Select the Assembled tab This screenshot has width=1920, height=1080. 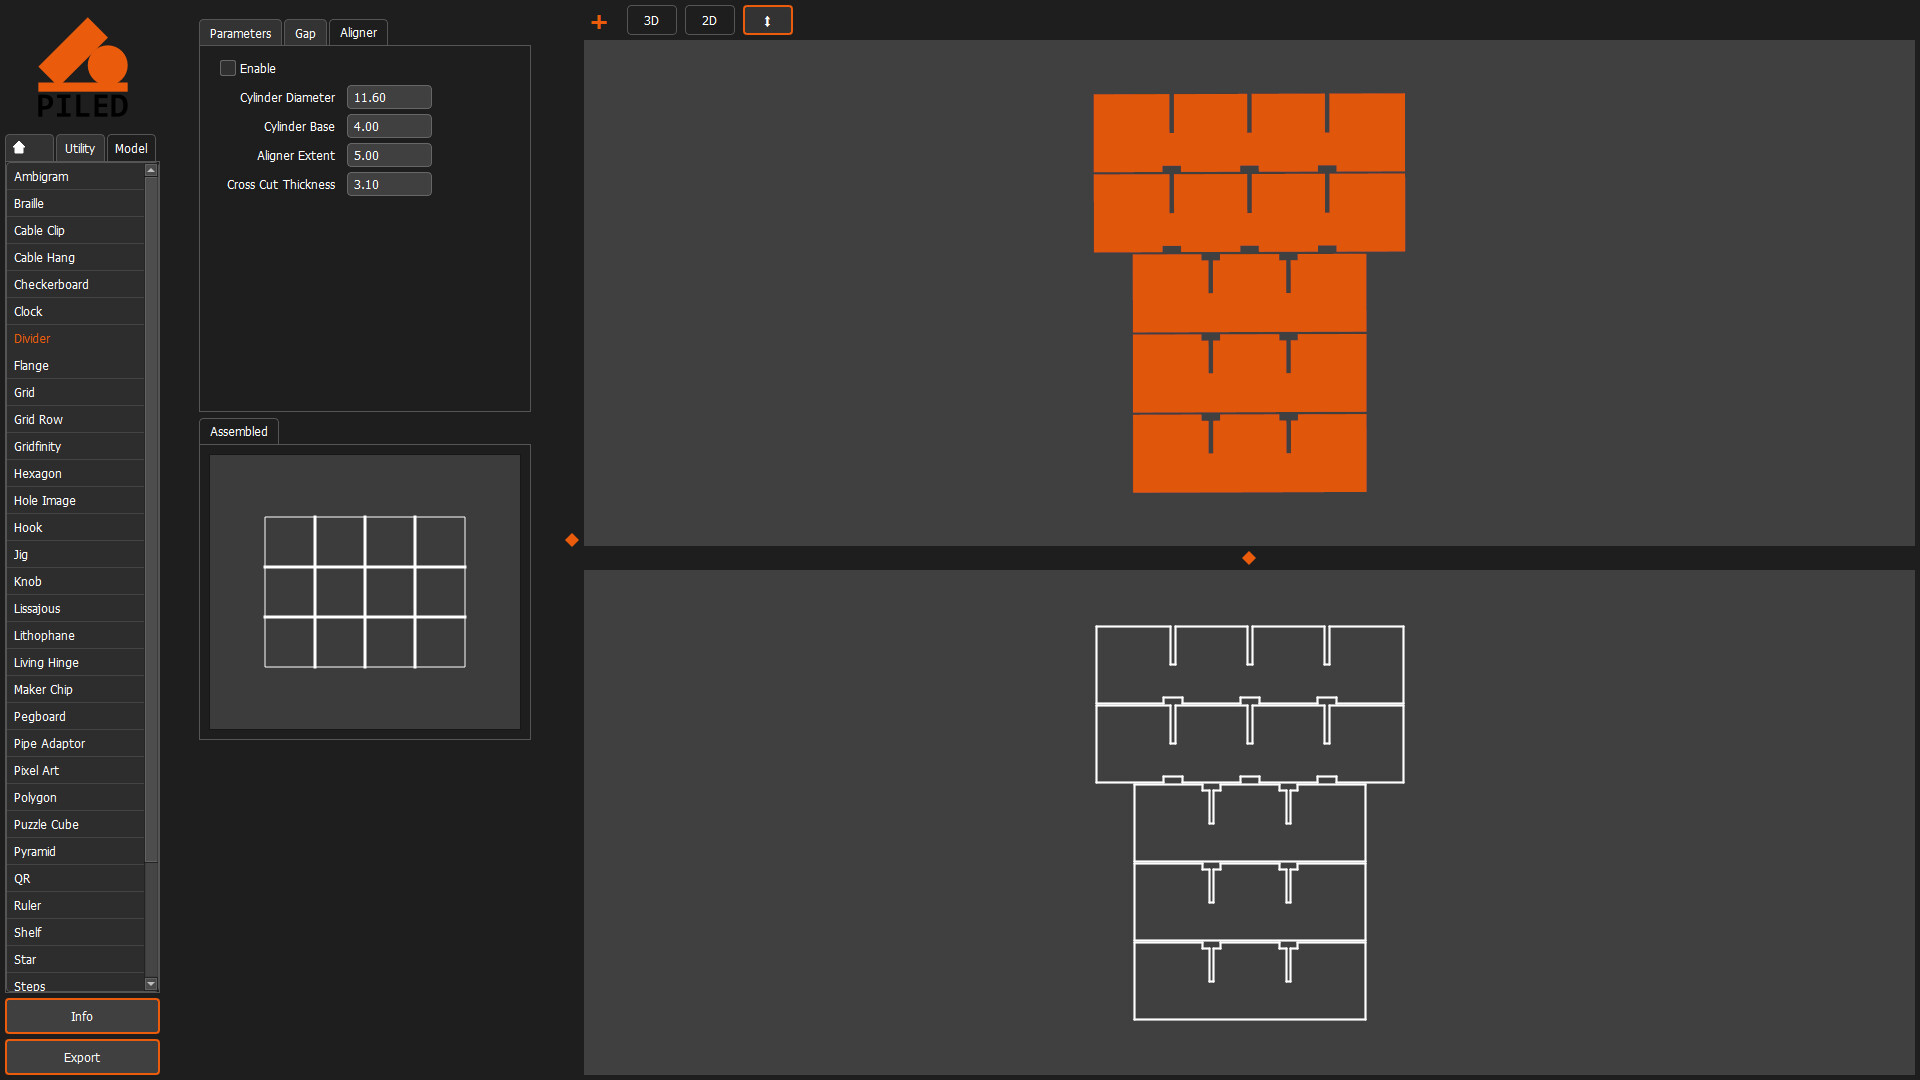(238, 432)
